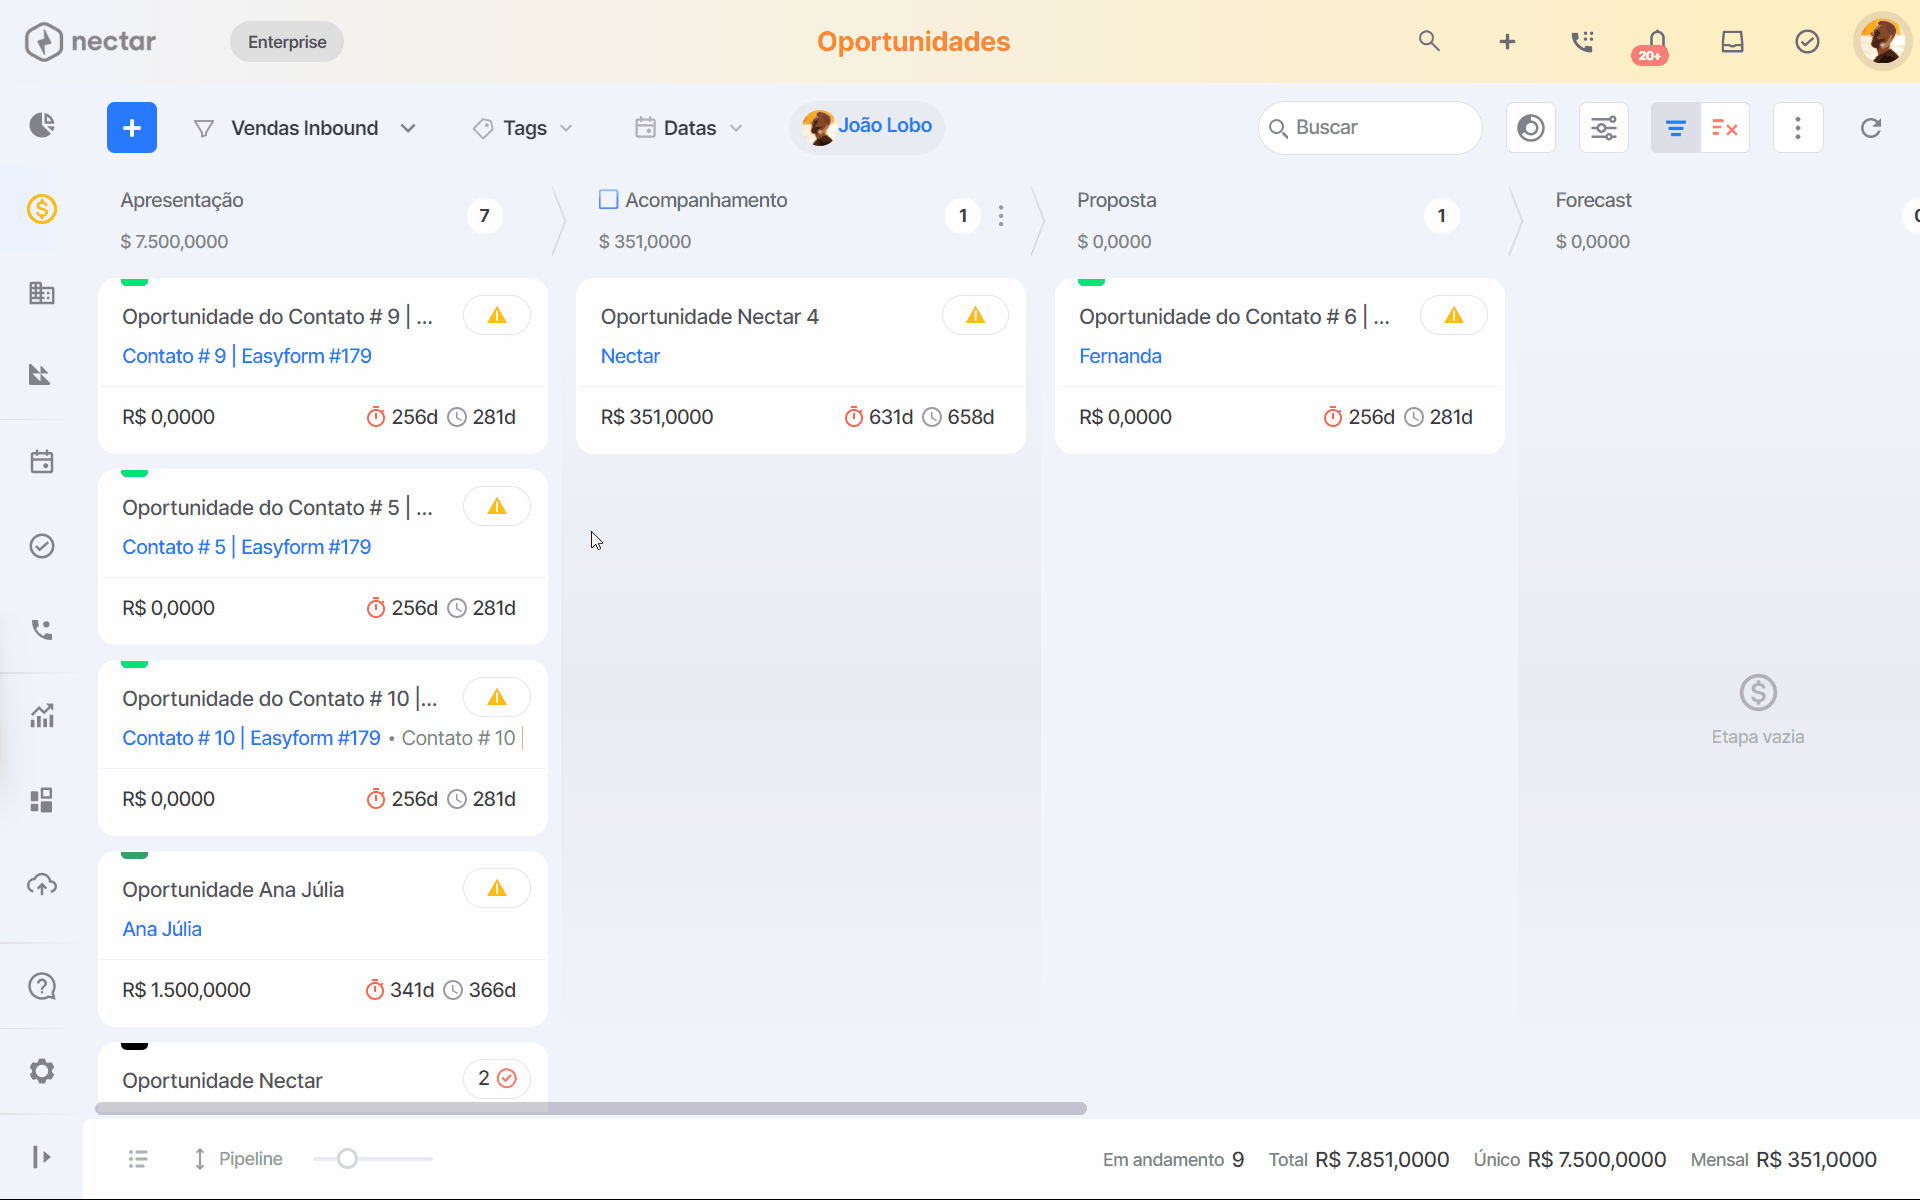1920x1200 pixels.
Task: Click the refresh icon in toolbar
Action: click(x=1871, y=128)
